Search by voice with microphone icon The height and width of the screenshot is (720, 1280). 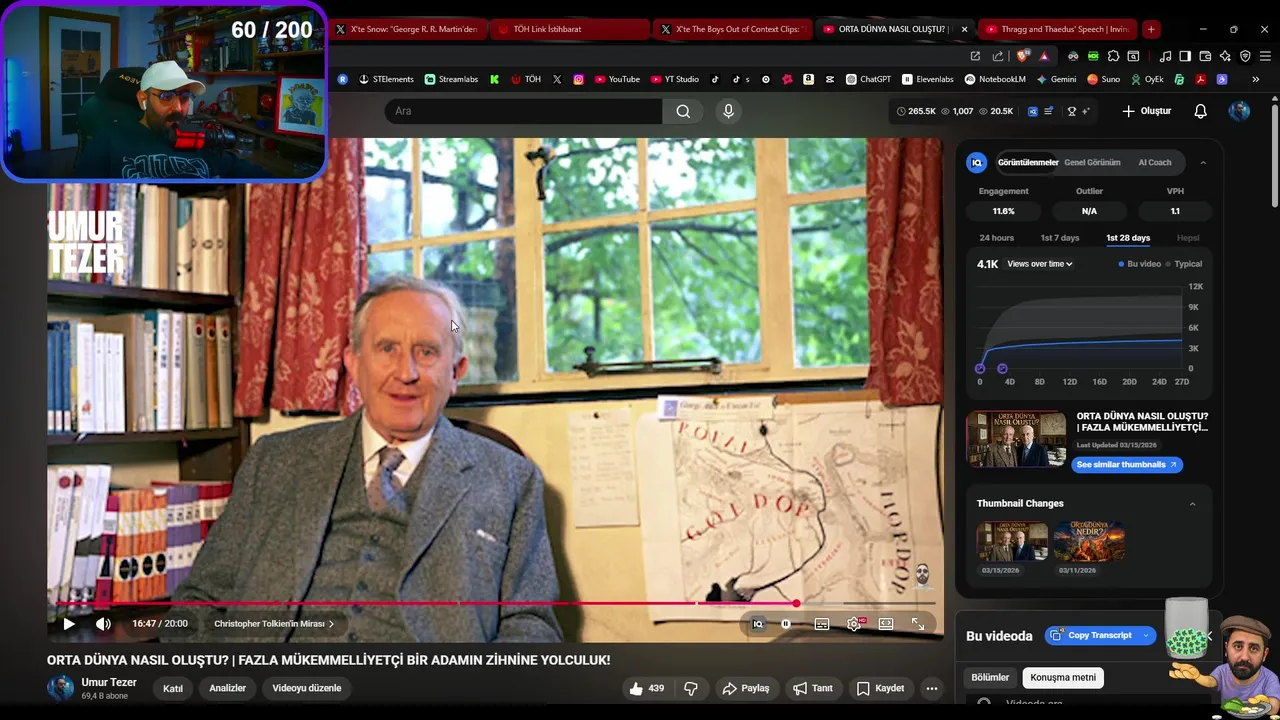pyautogui.click(x=729, y=111)
